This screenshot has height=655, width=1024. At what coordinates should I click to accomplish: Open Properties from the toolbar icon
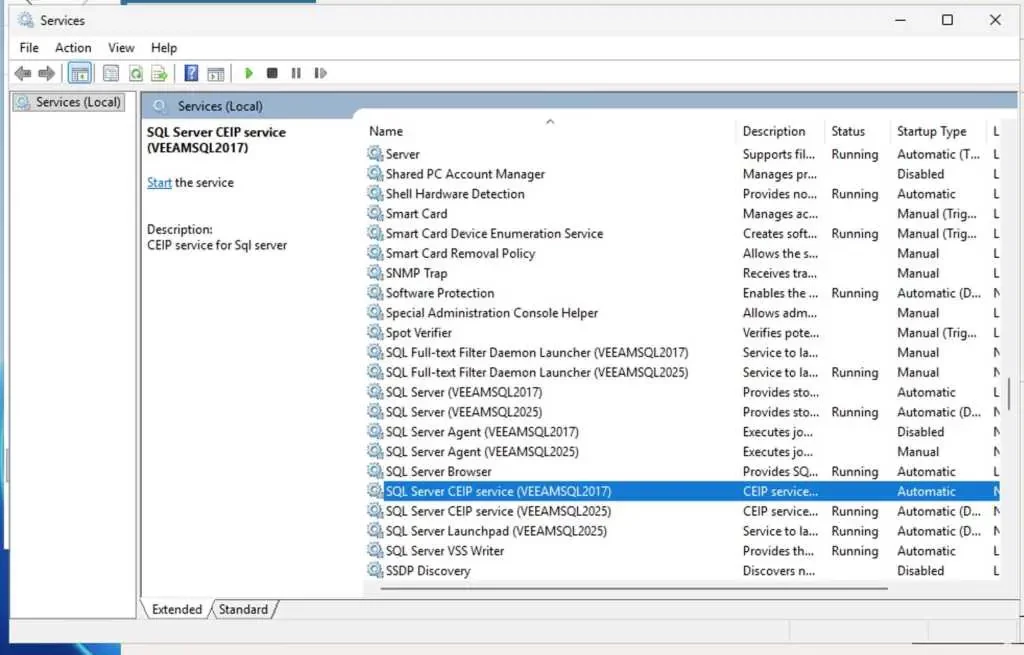[111, 73]
